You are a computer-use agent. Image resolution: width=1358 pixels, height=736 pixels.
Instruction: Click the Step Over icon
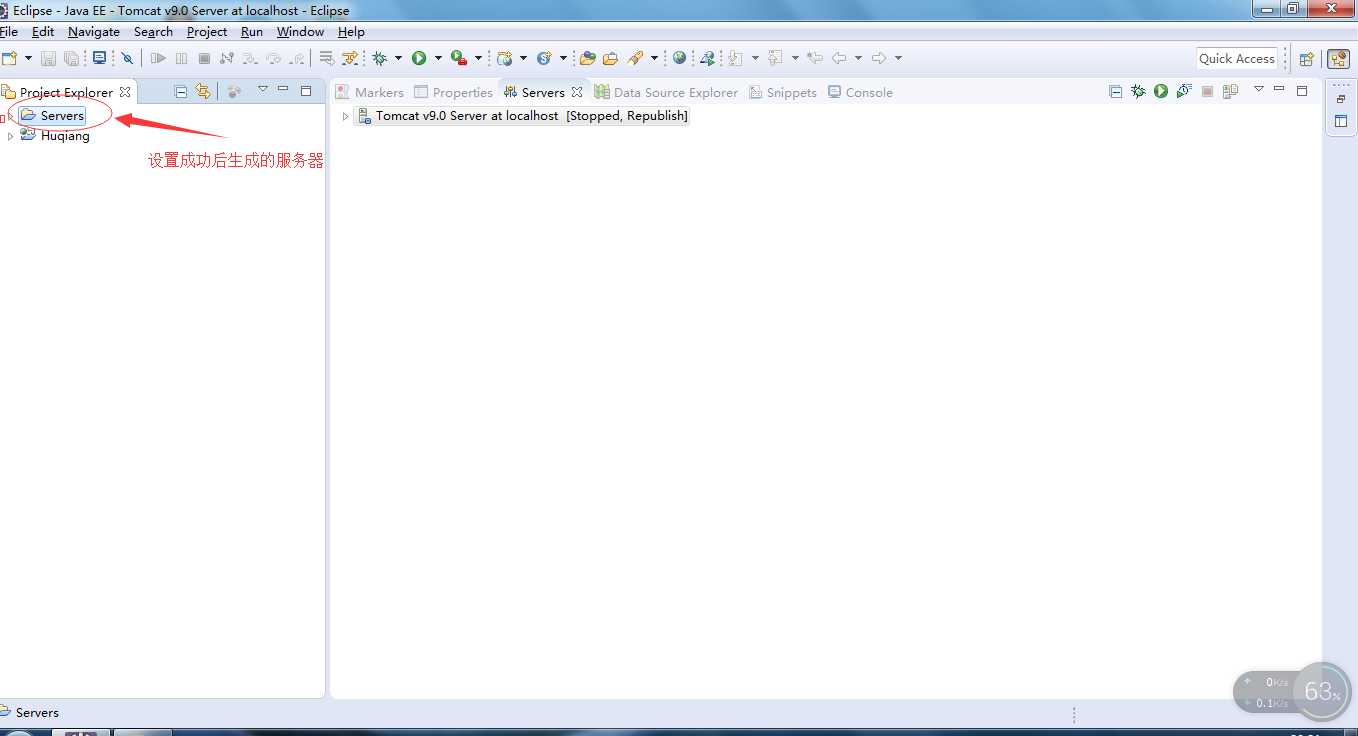coord(274,58)
